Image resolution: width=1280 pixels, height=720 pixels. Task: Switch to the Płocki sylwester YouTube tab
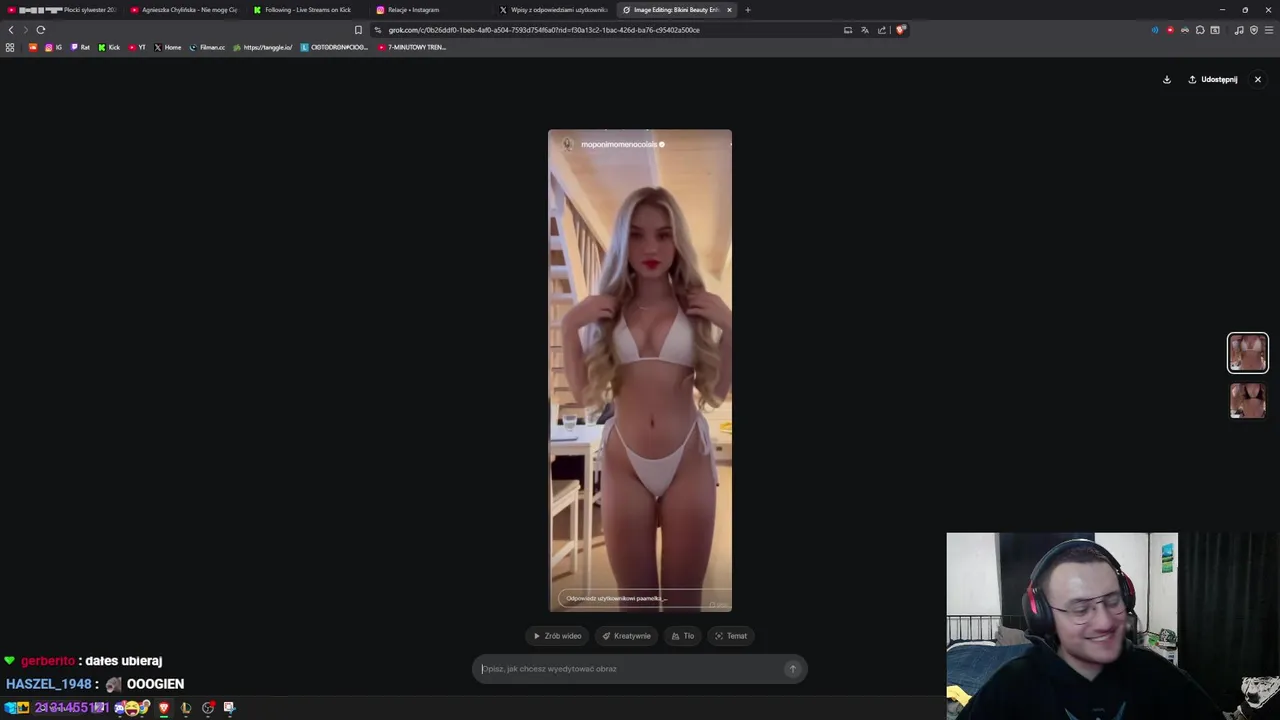click(x=62, y=10)
